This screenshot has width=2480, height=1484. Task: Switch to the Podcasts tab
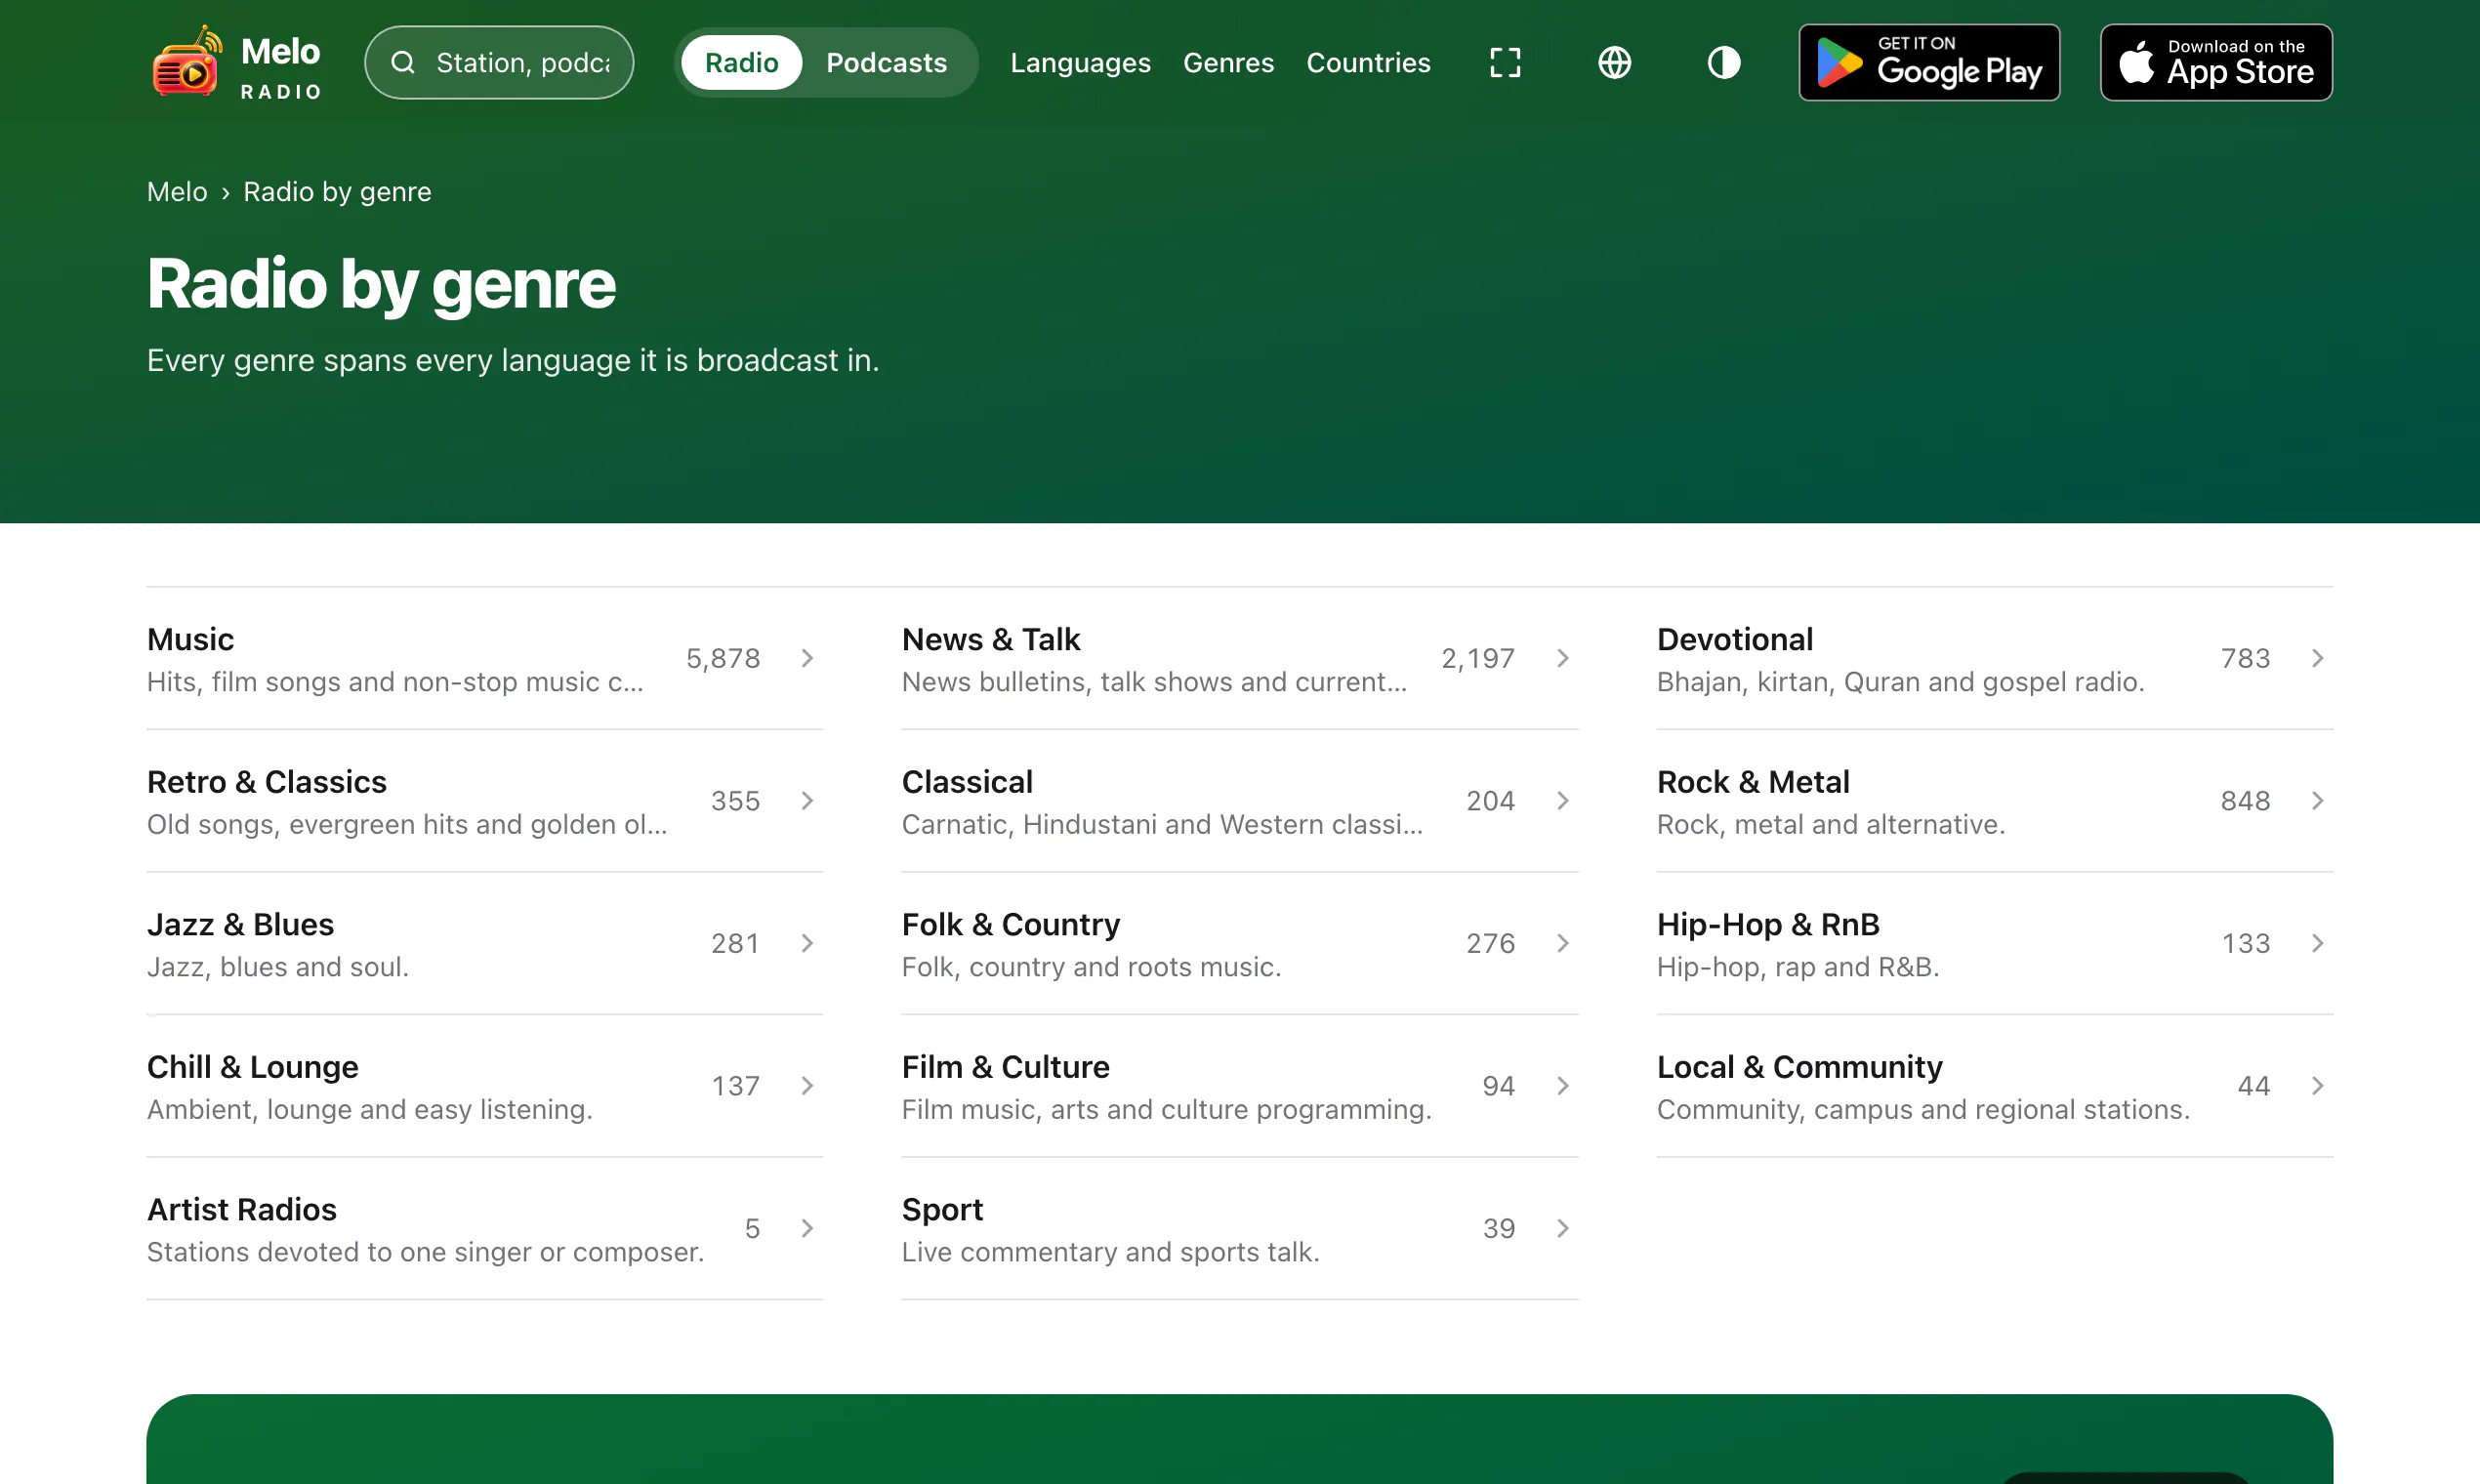click(886, 63)
